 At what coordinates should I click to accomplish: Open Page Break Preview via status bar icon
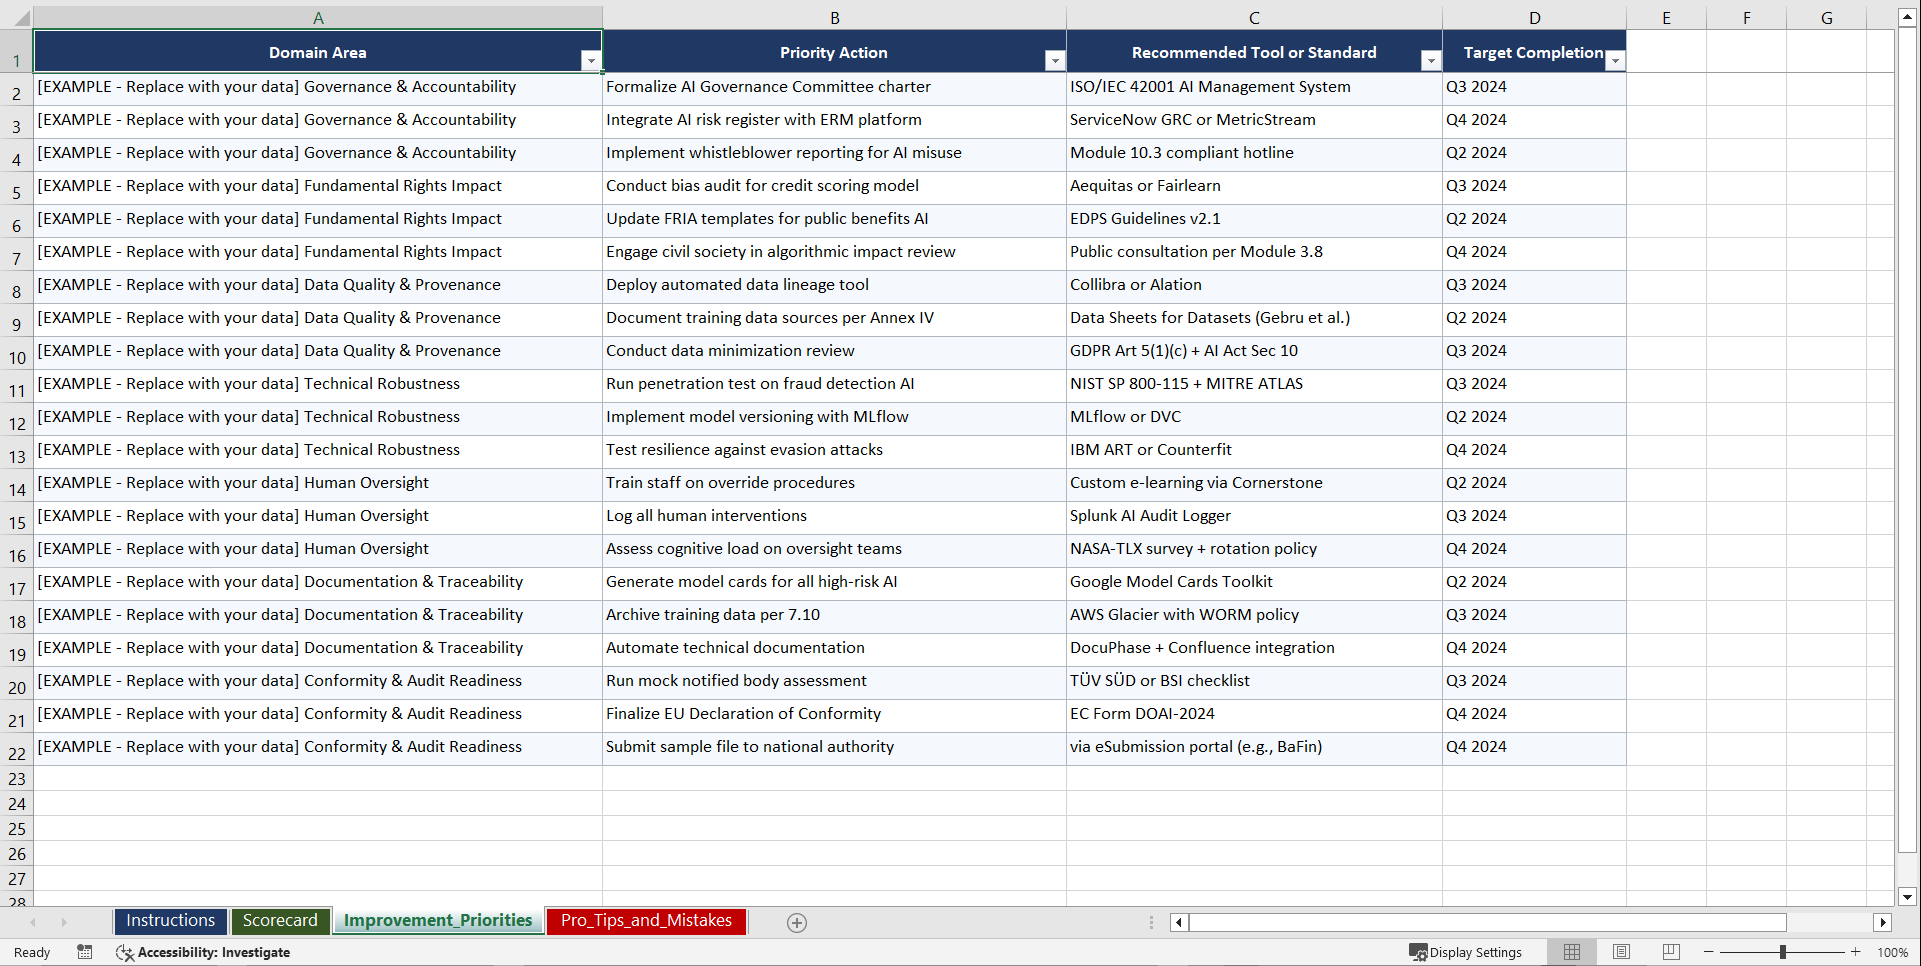[1670, 952]
